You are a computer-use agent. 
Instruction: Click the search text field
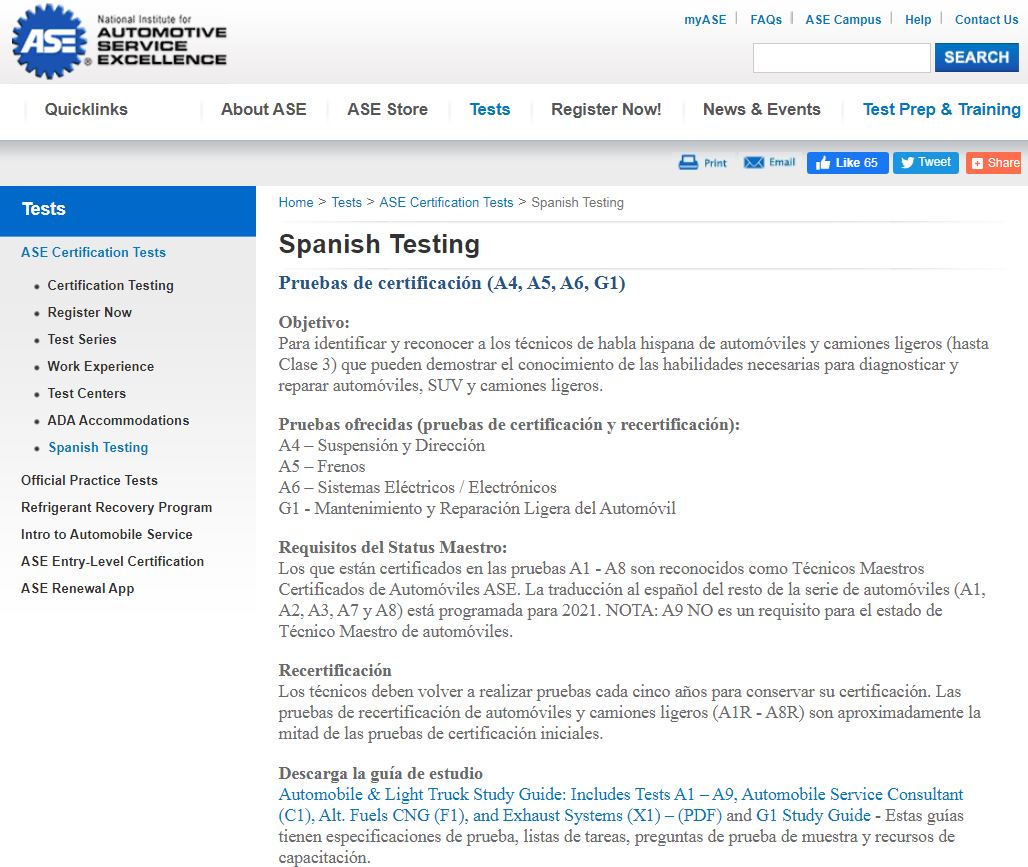(x=841, y=58)
